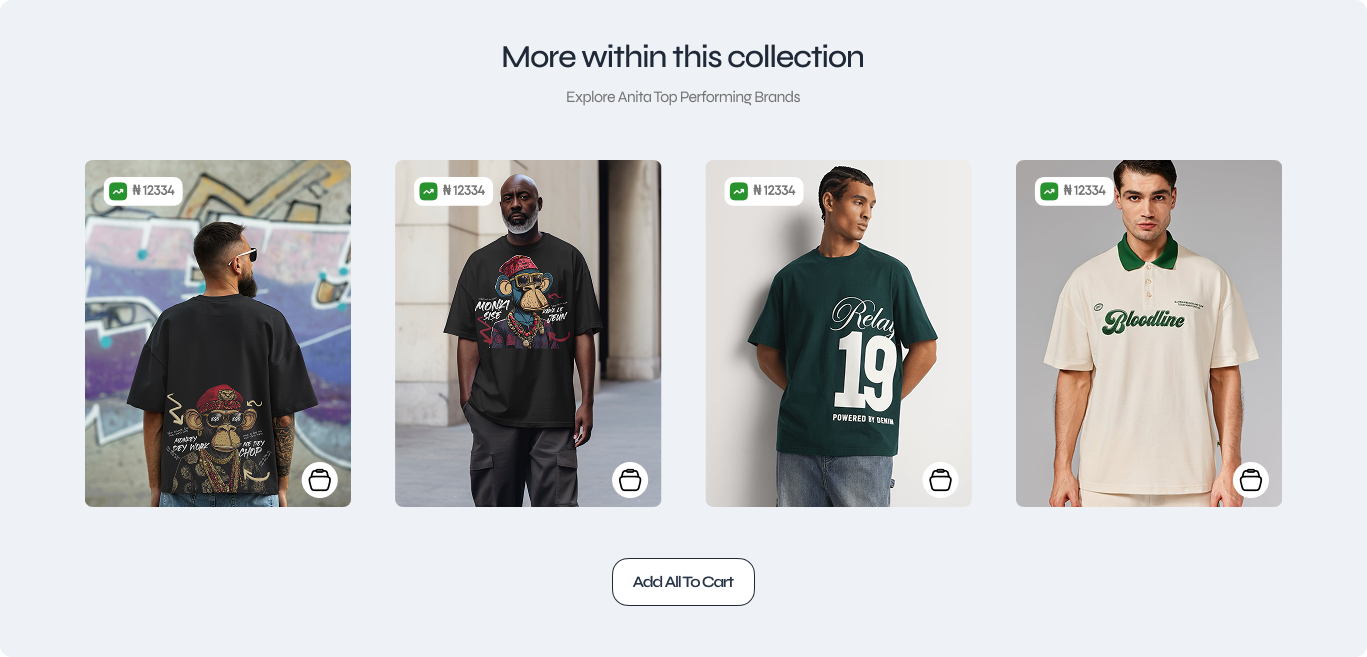
Task: Click trending icon on Monki Sise card
Action: (x=428, y=191)
